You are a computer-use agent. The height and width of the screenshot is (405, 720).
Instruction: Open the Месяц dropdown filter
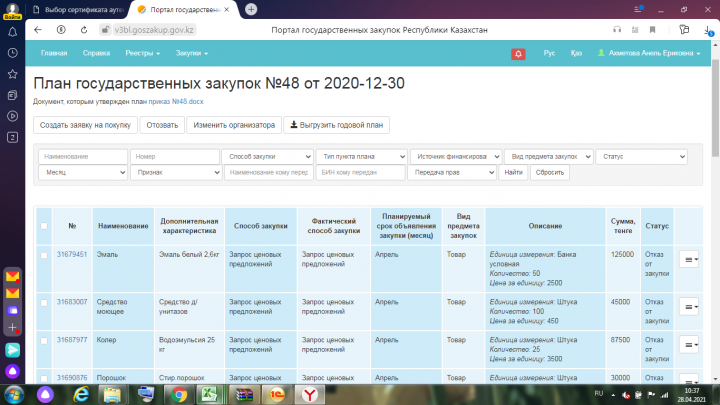coord(83,172)
